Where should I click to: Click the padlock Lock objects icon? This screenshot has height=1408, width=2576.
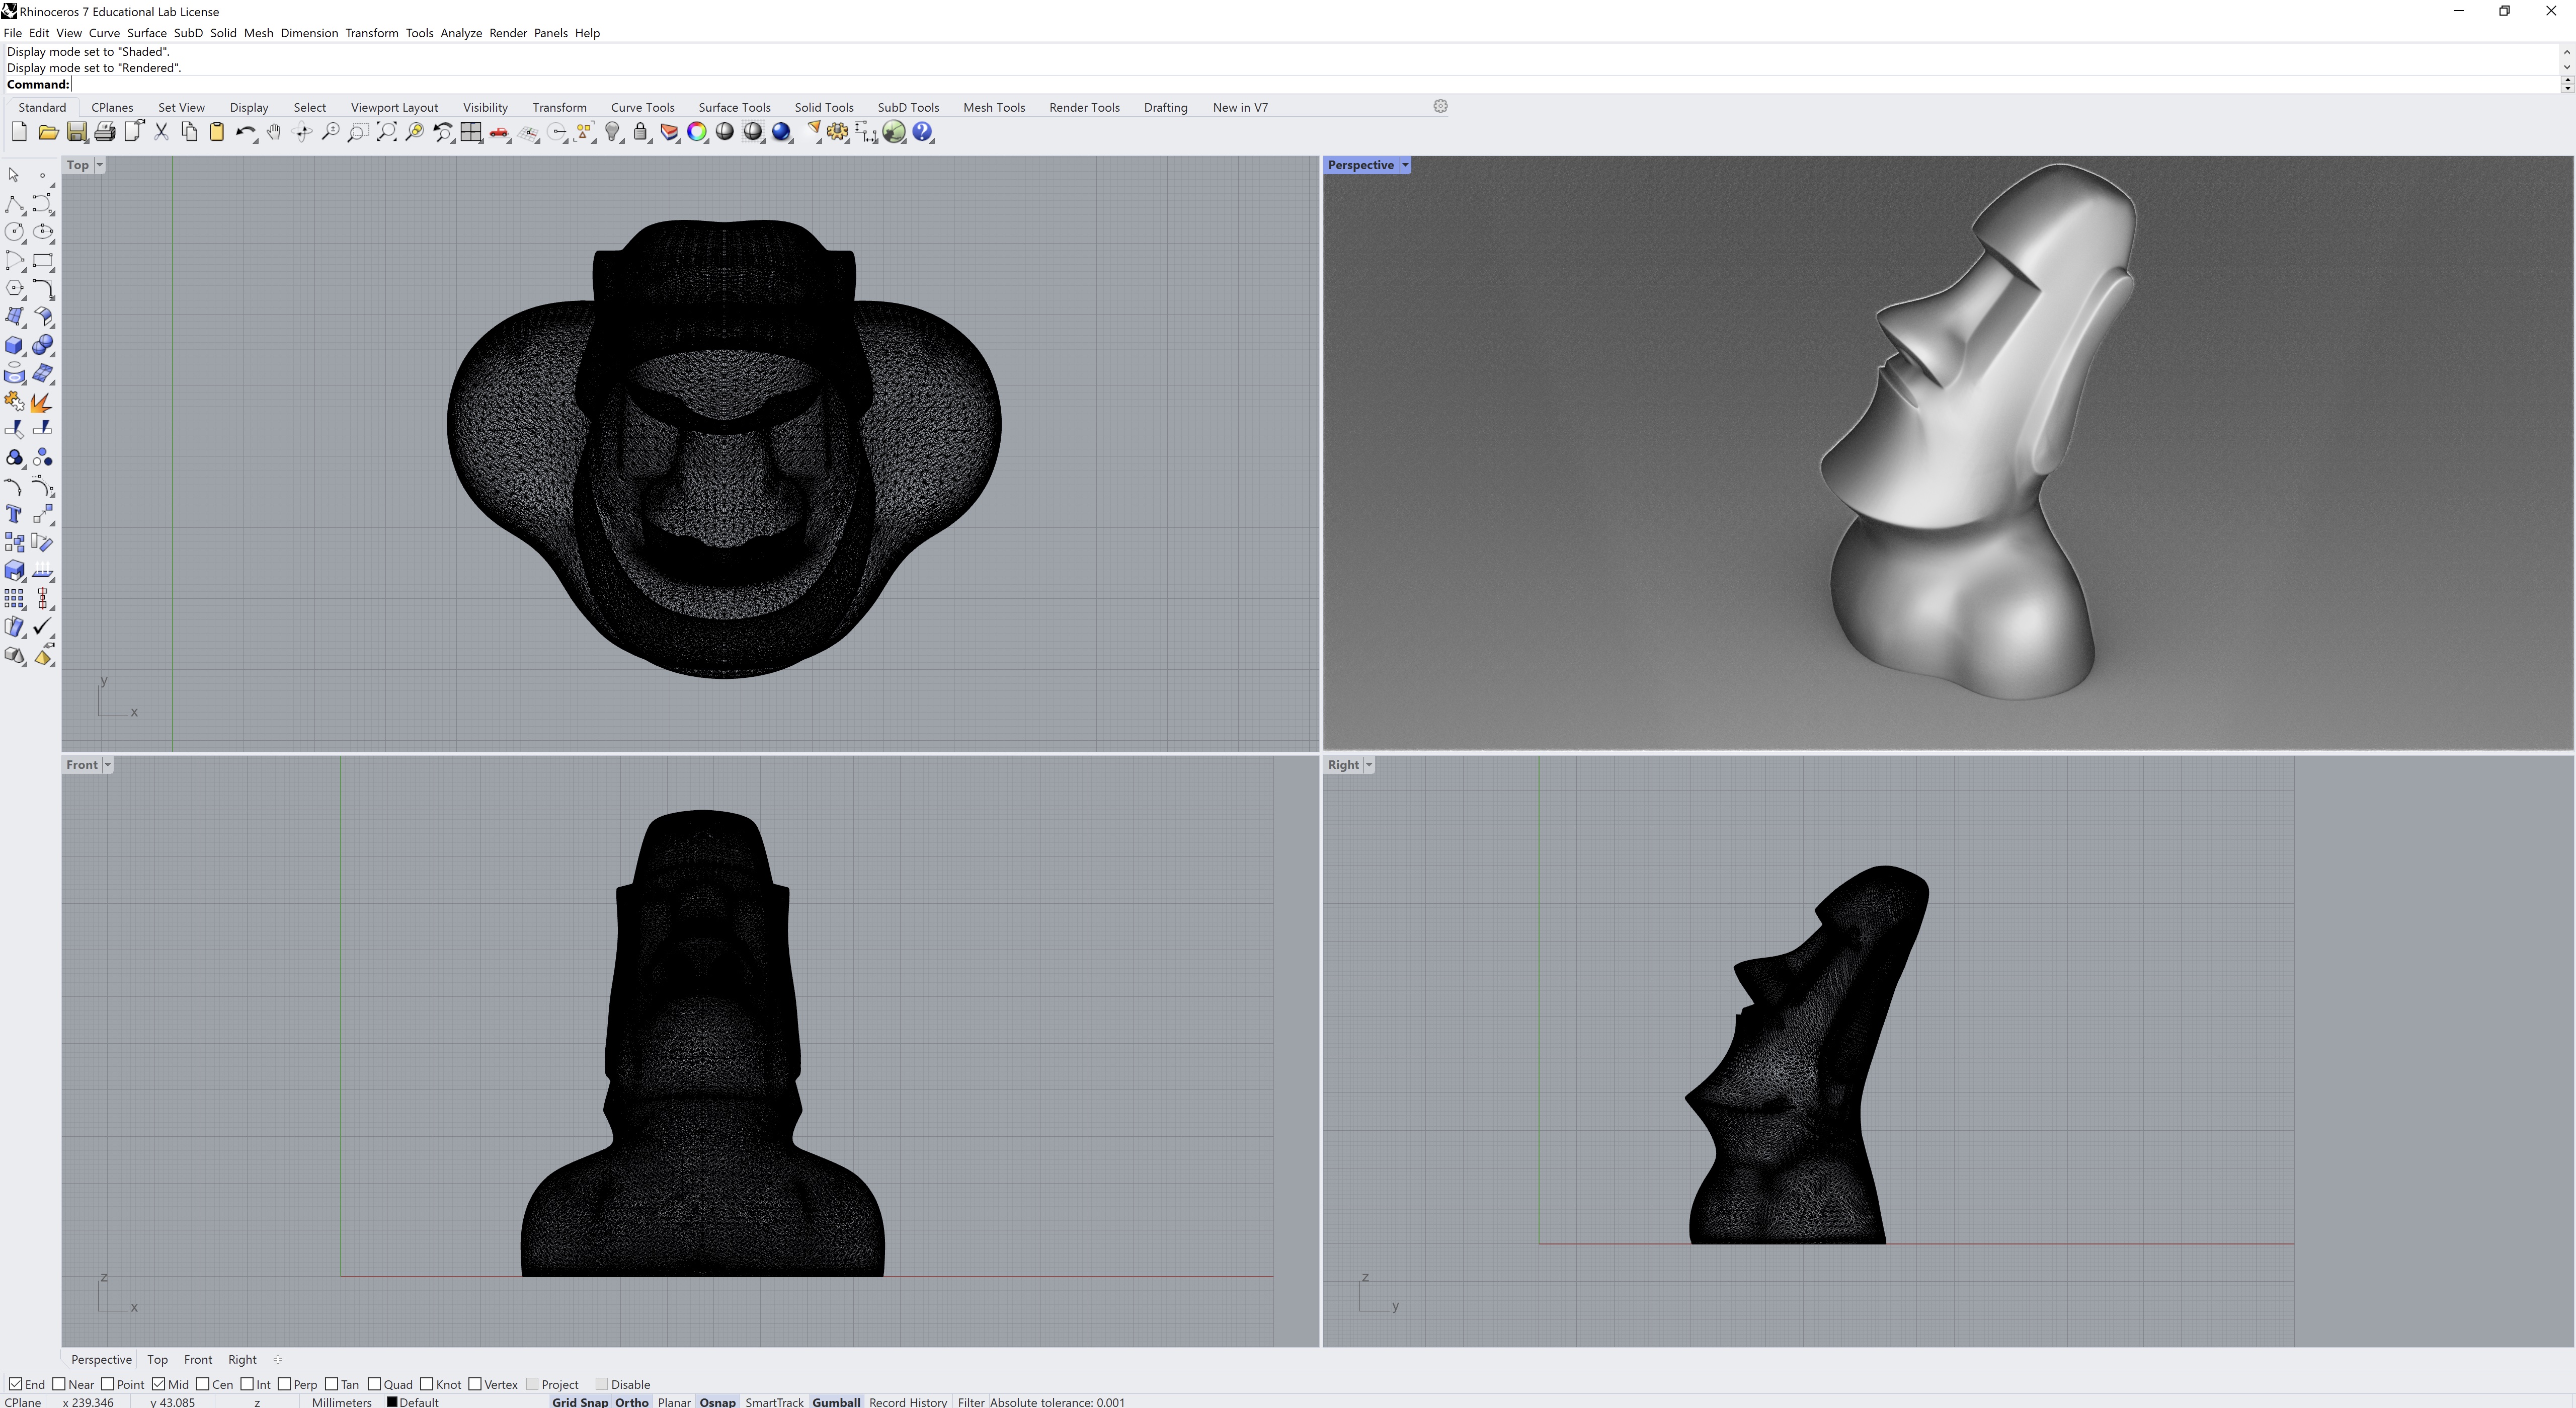641,132
